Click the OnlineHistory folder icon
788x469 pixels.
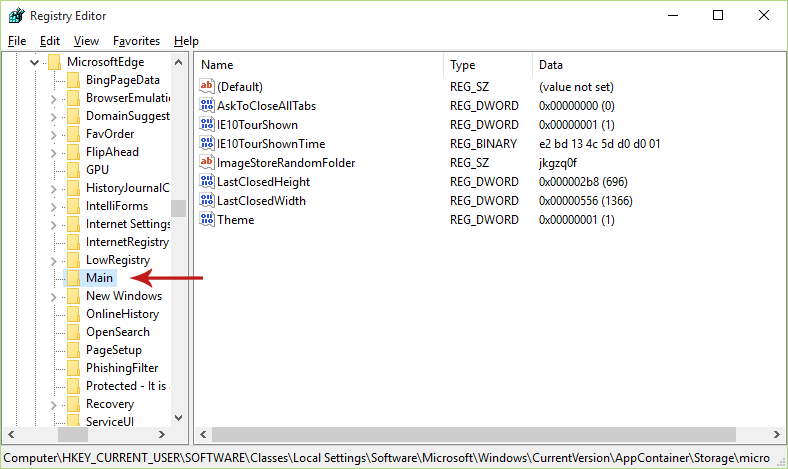(x=73, y=314)
